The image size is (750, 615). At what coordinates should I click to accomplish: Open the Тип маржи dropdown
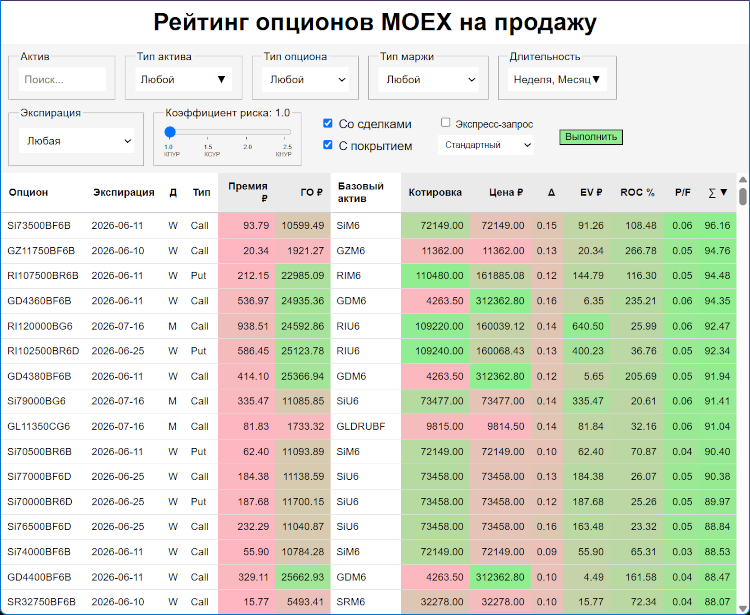[429, 79]
